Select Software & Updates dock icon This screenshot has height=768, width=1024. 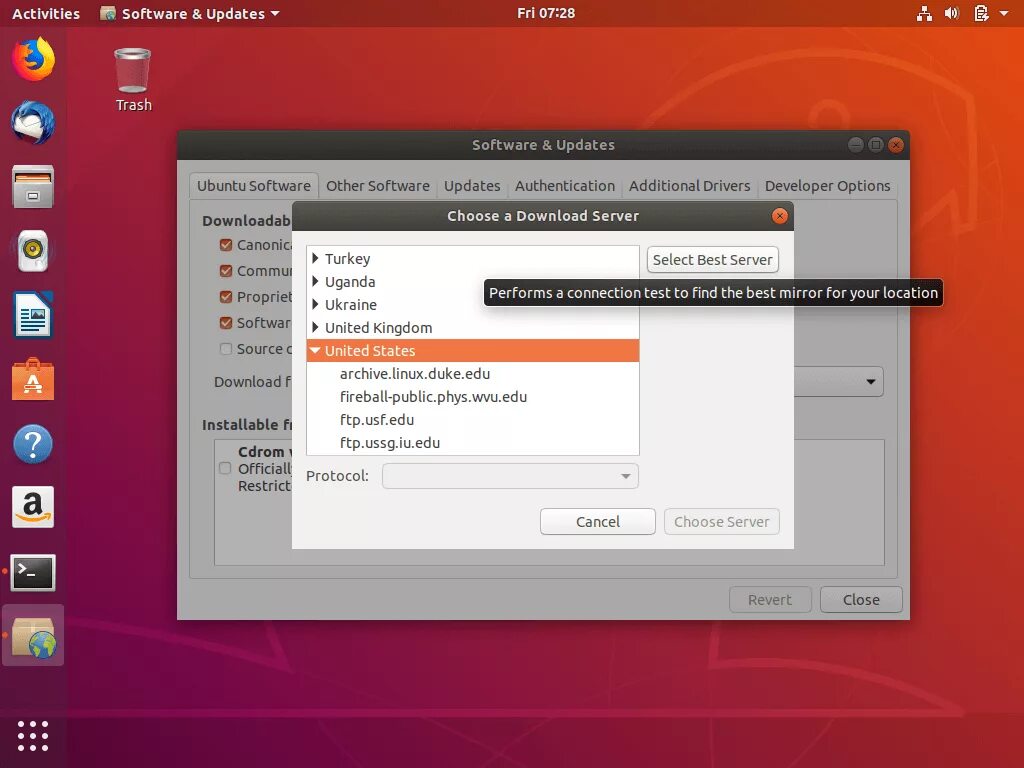pos(33,635)
